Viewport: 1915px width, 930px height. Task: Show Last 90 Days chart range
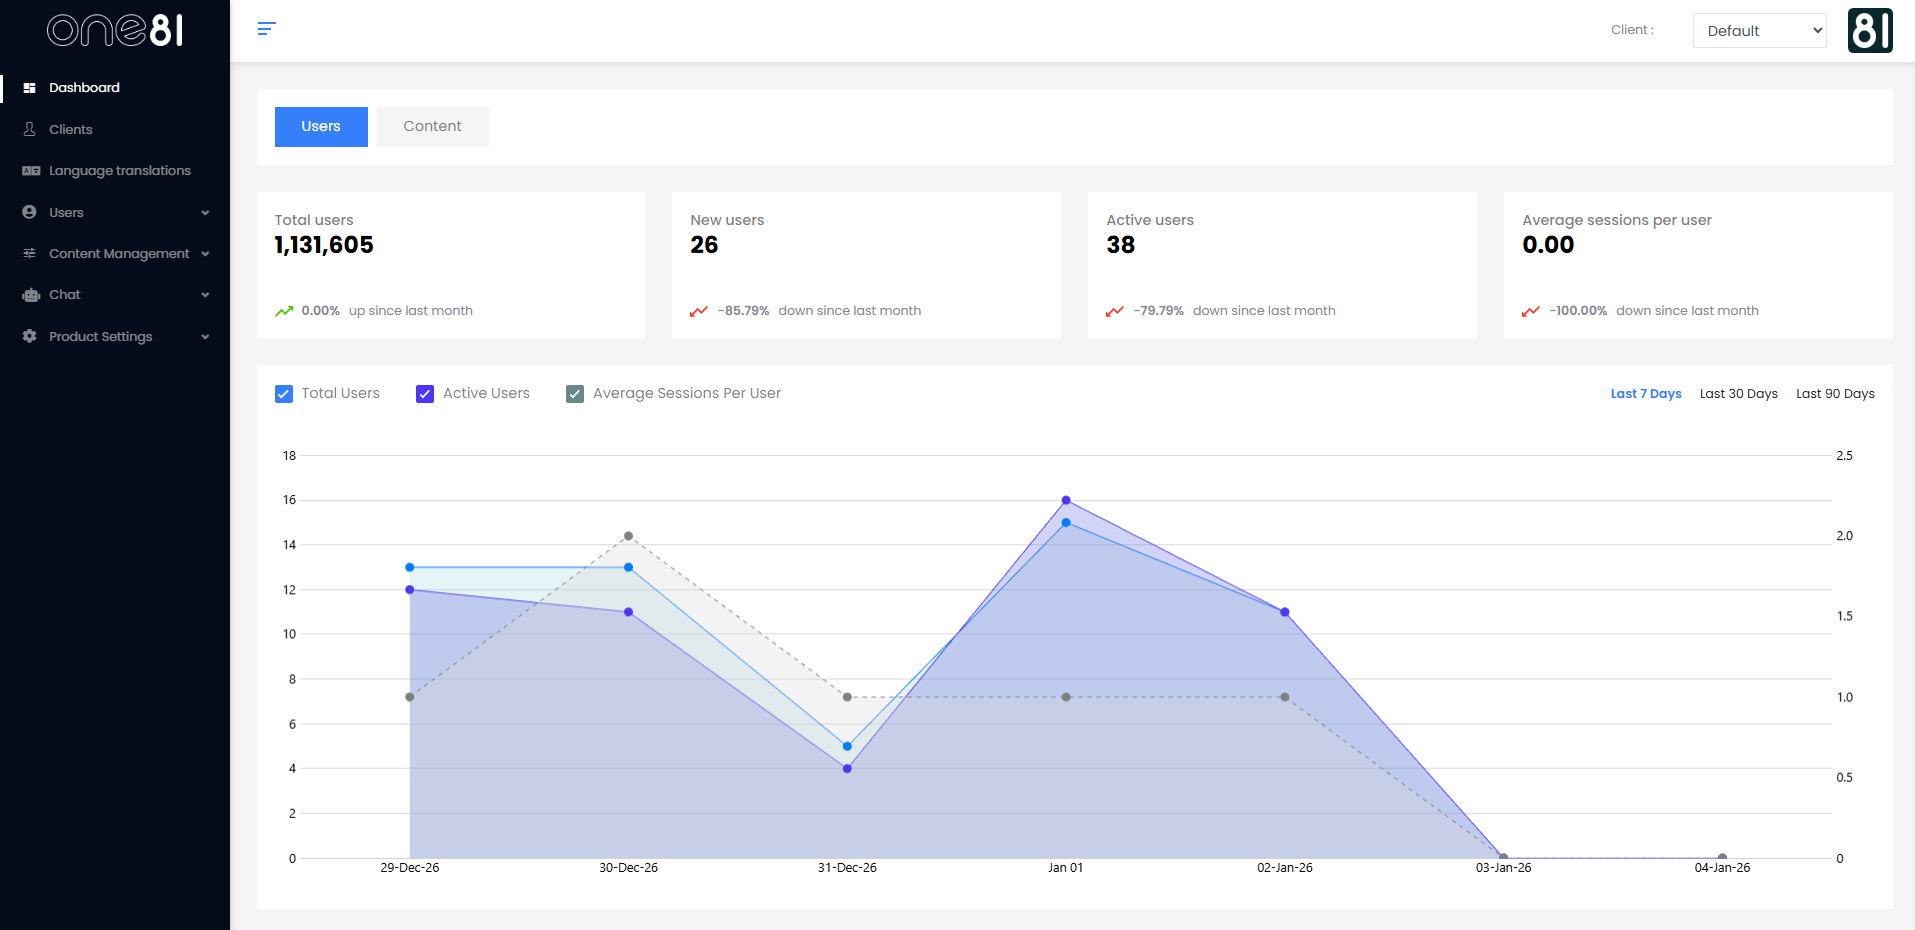(x=1835, y=394)
